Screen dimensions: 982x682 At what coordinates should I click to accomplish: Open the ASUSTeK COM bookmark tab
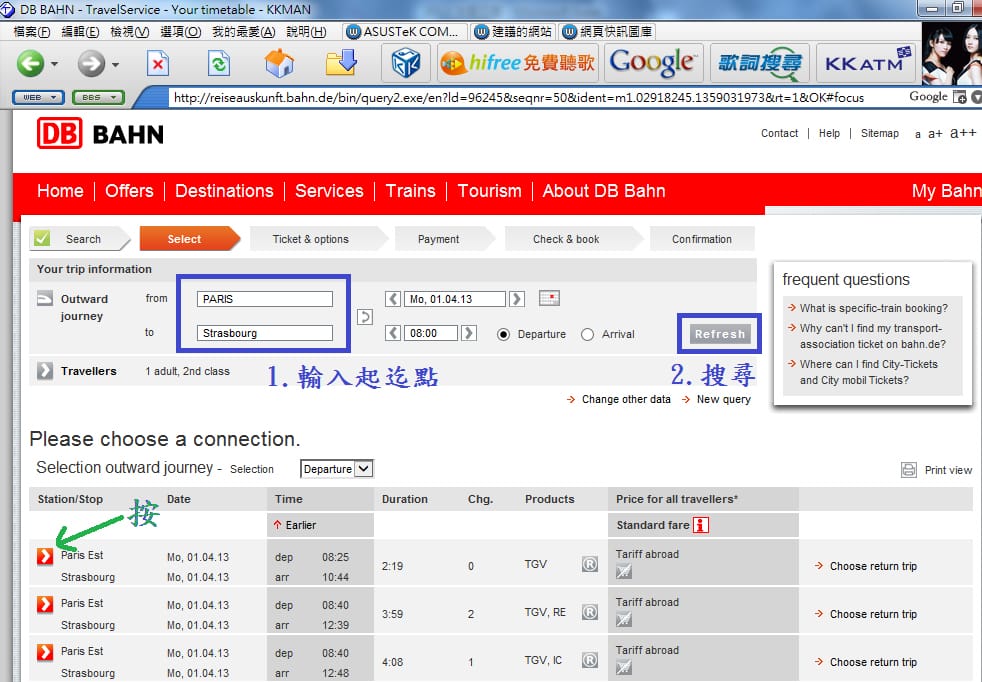[x=405, y=31]
